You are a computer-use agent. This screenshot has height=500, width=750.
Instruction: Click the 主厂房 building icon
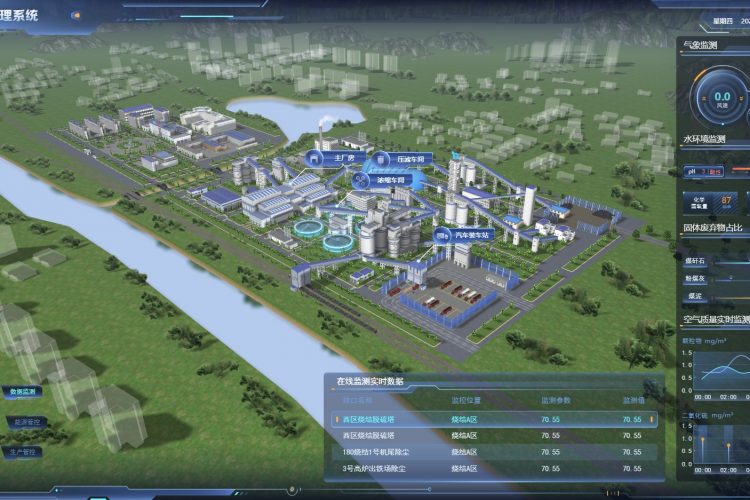coord(316,158)
